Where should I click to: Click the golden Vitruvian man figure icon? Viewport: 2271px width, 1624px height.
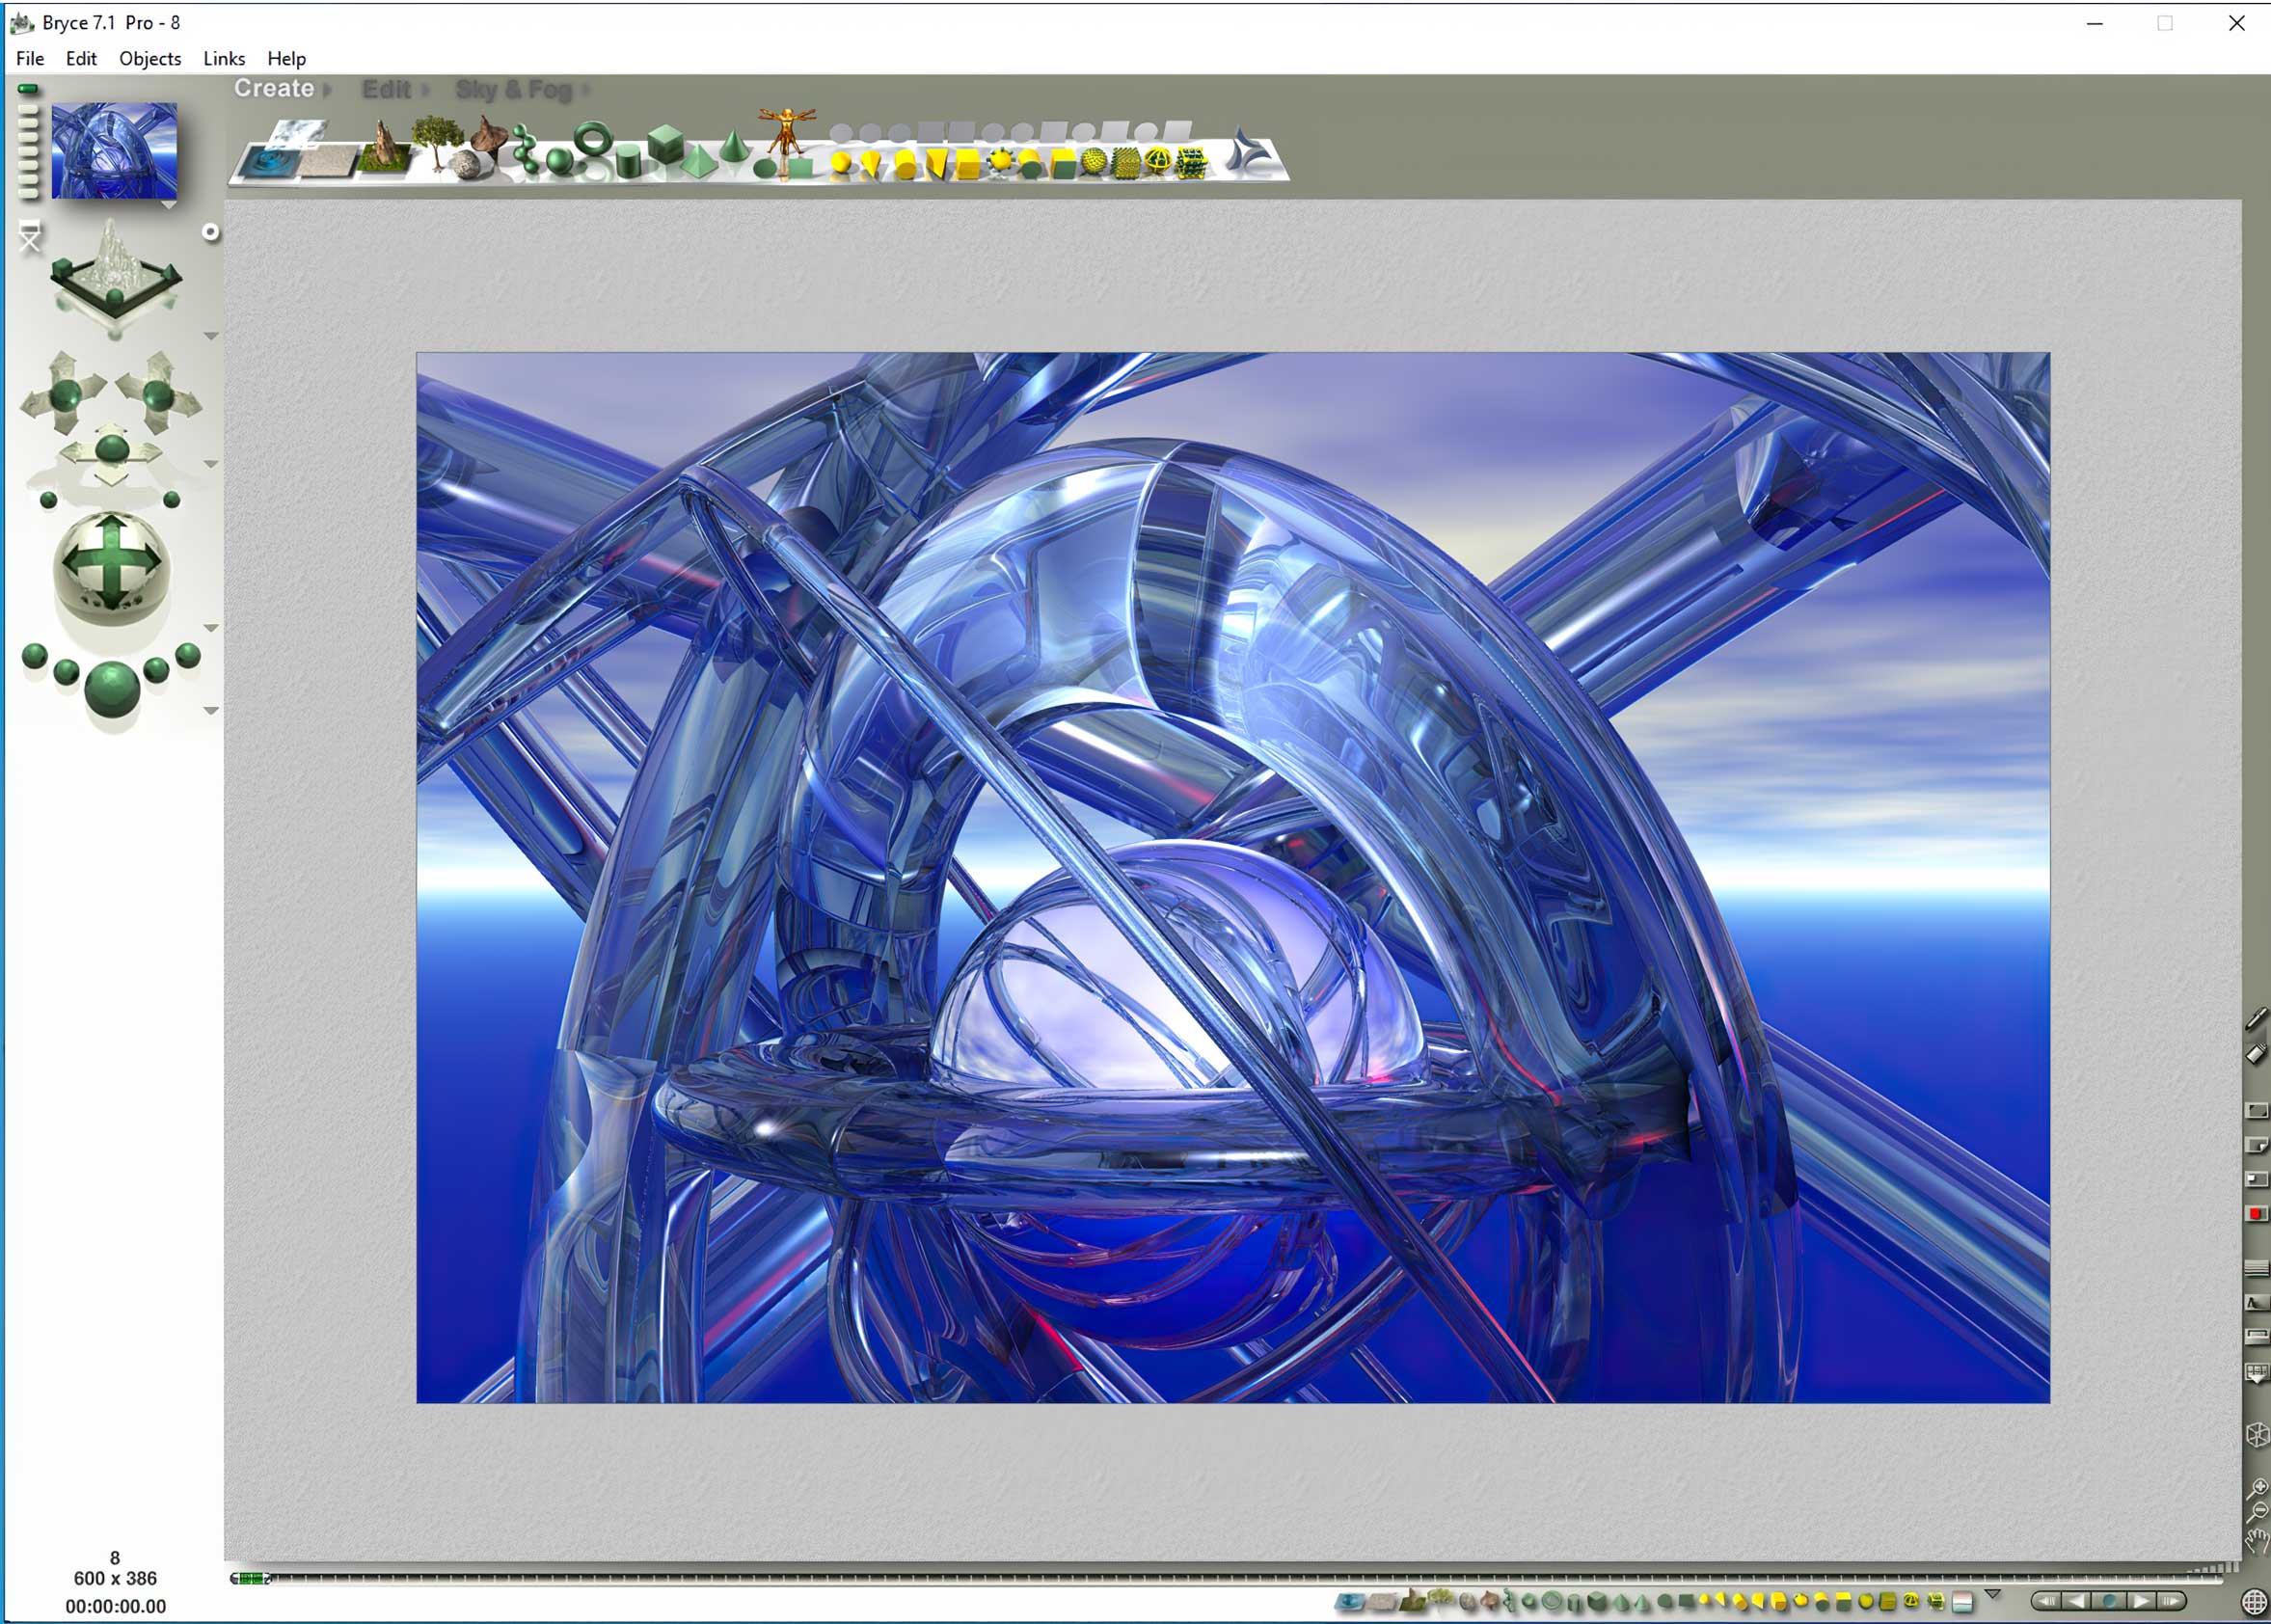787,133
